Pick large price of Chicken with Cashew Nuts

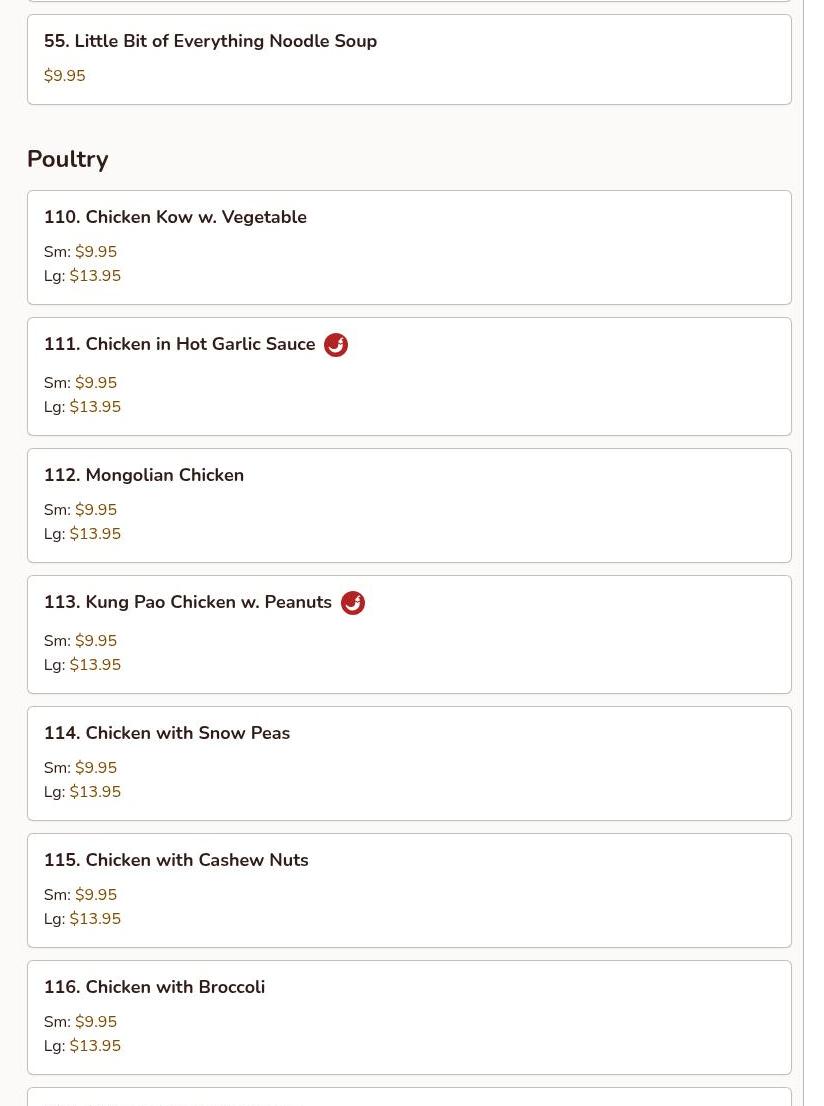[95, 919]
